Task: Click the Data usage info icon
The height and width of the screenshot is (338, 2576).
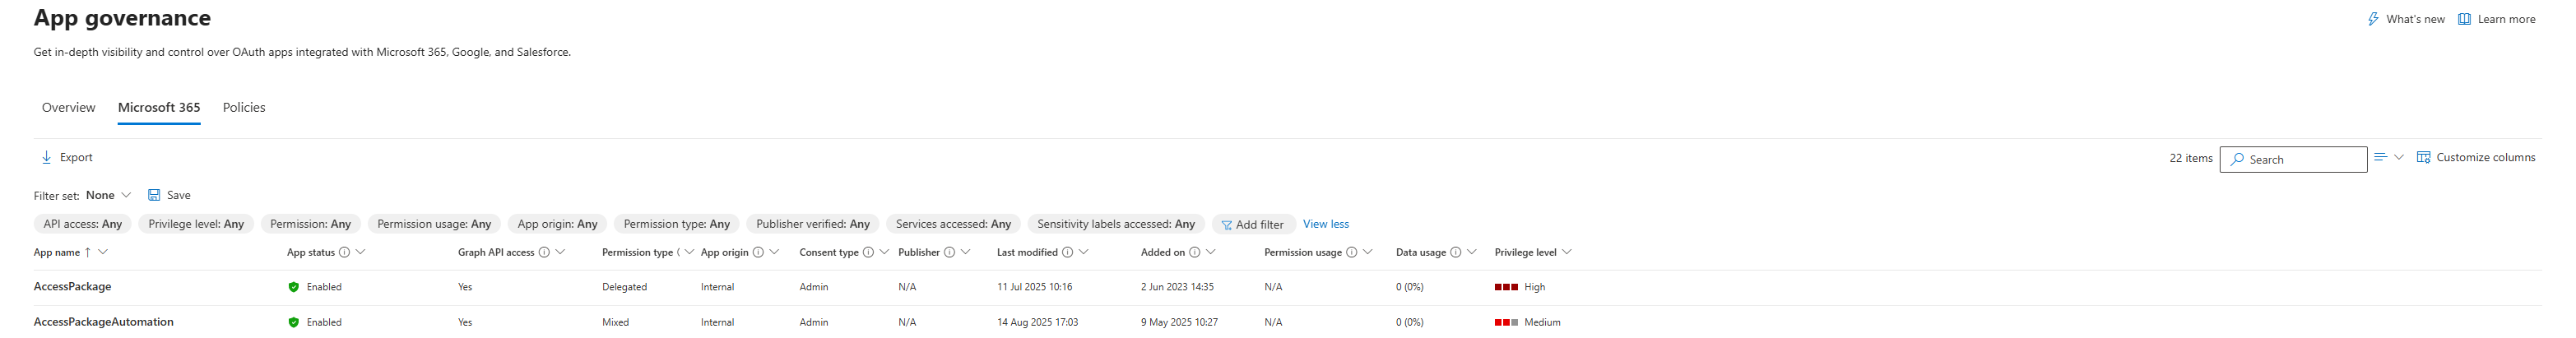Action: (x=1455, y=252)
